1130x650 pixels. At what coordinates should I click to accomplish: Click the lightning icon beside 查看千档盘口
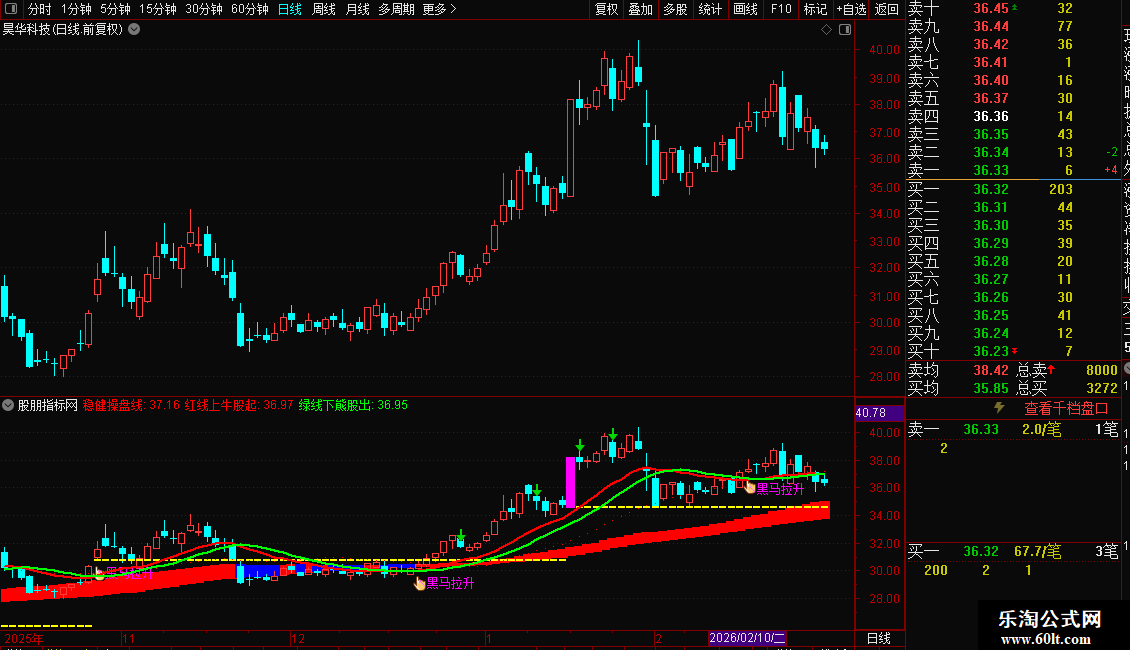point(999,408)
